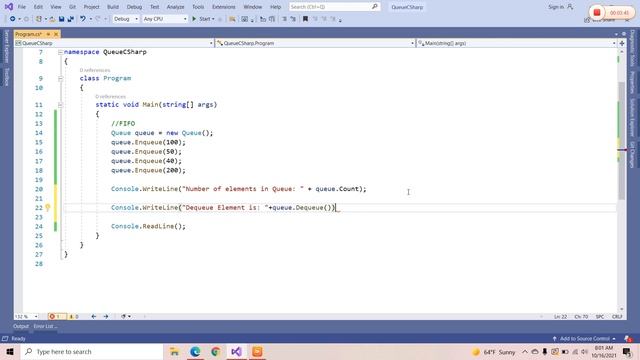This screenshot has height=360, width=640.
Task: Collapse the class Program block
Action: tap(60, 78)
